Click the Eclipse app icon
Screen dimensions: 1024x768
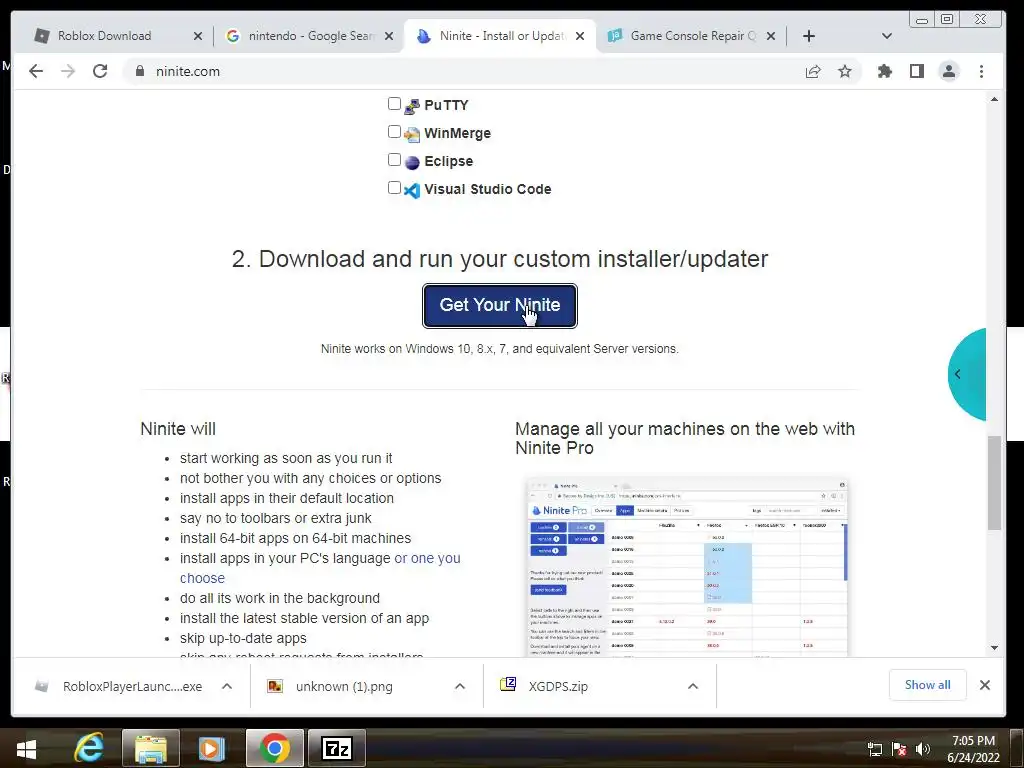point(412,163)
